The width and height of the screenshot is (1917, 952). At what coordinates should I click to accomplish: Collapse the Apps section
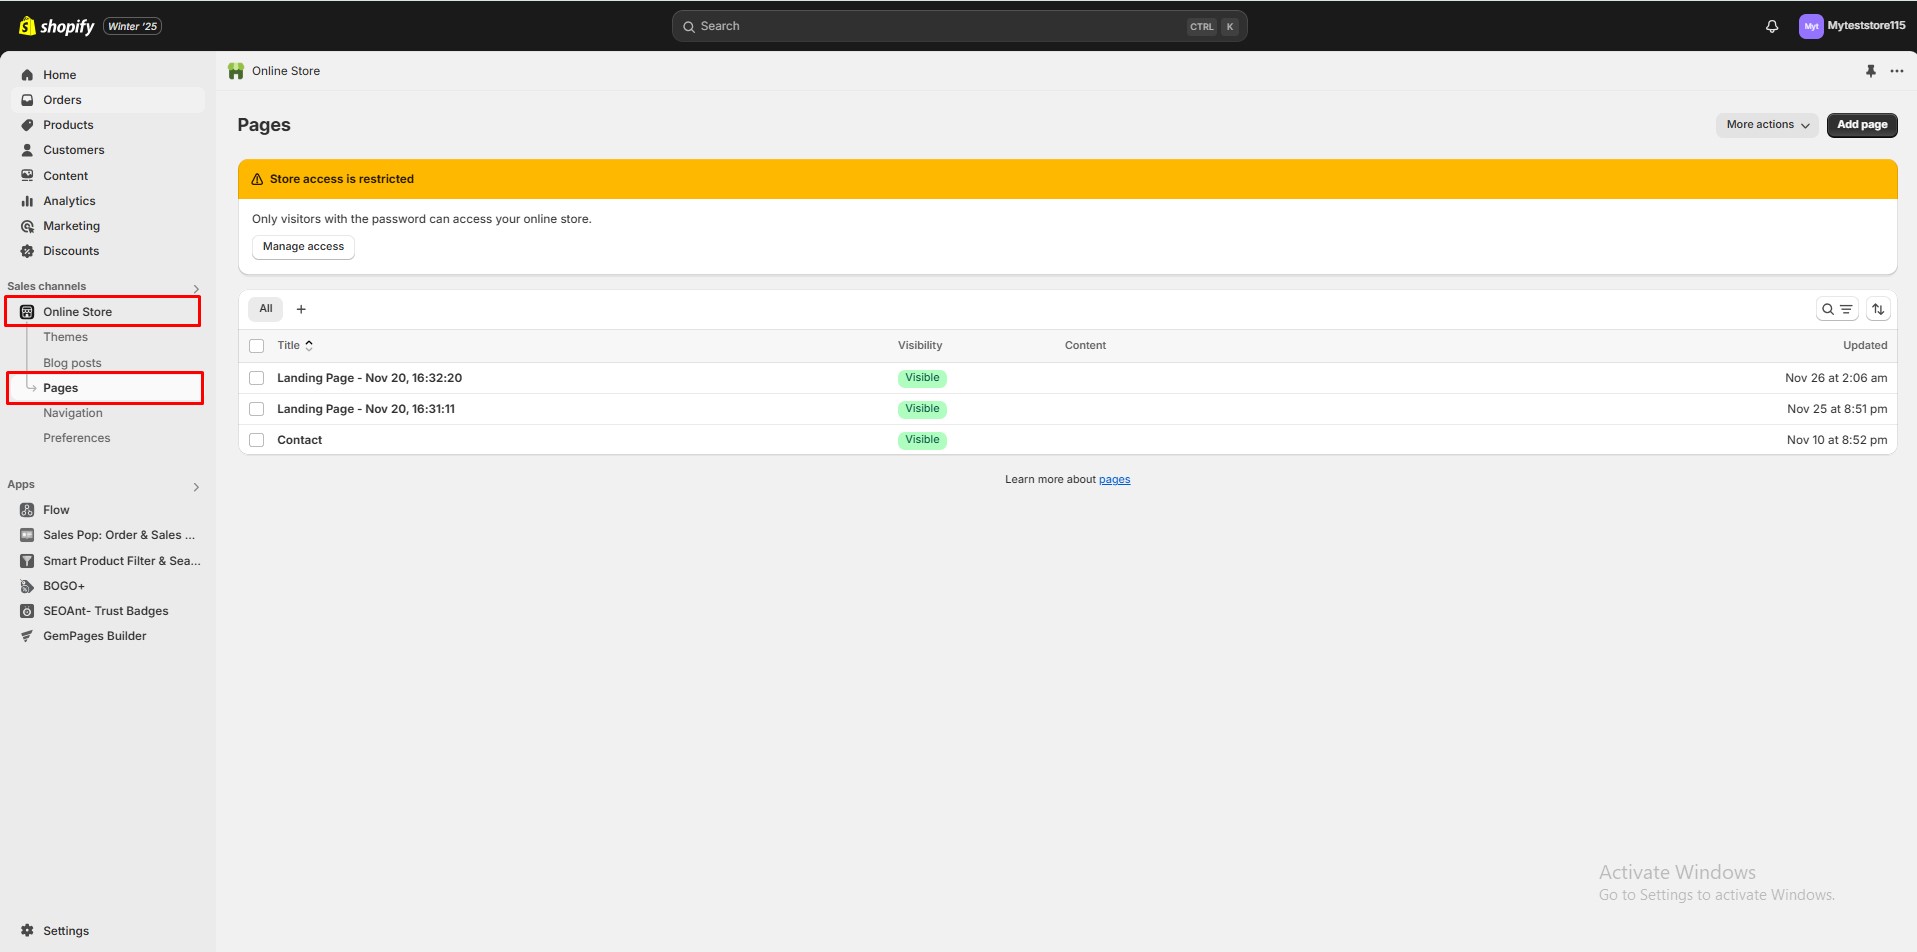196,487
